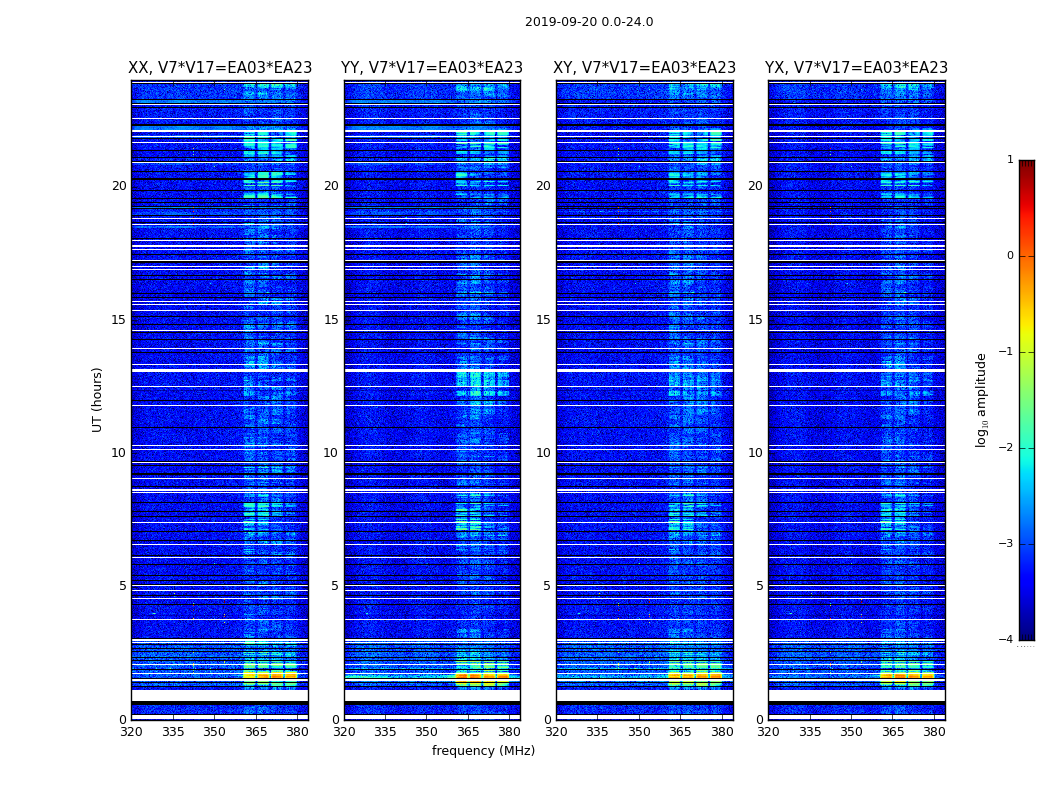Click the 5 hour tick left of YX panel
Screen dimensions: 1050x800
759,586
